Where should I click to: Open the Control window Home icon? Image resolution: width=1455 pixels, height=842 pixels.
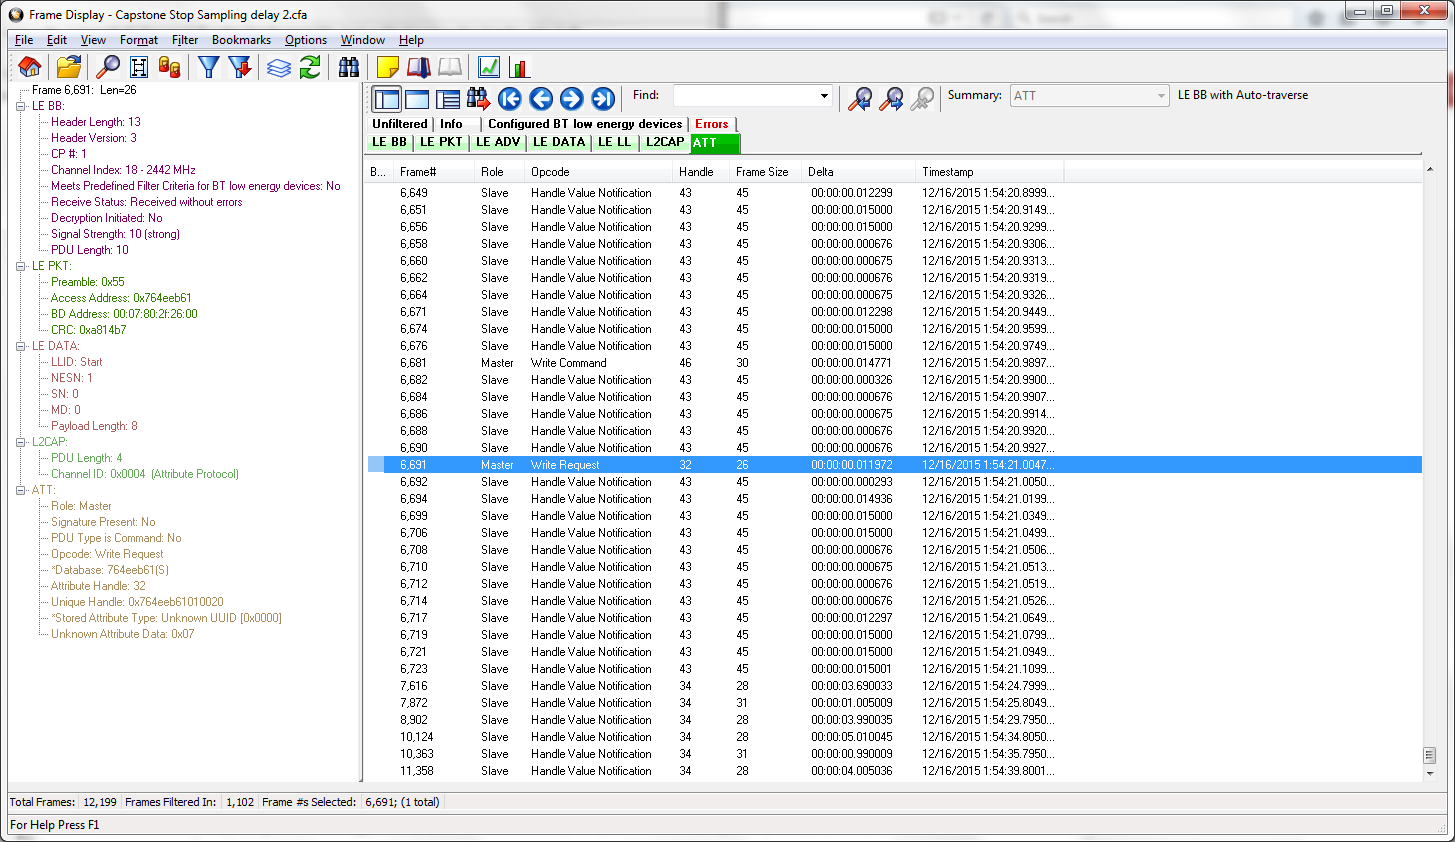tap(29, 67)
